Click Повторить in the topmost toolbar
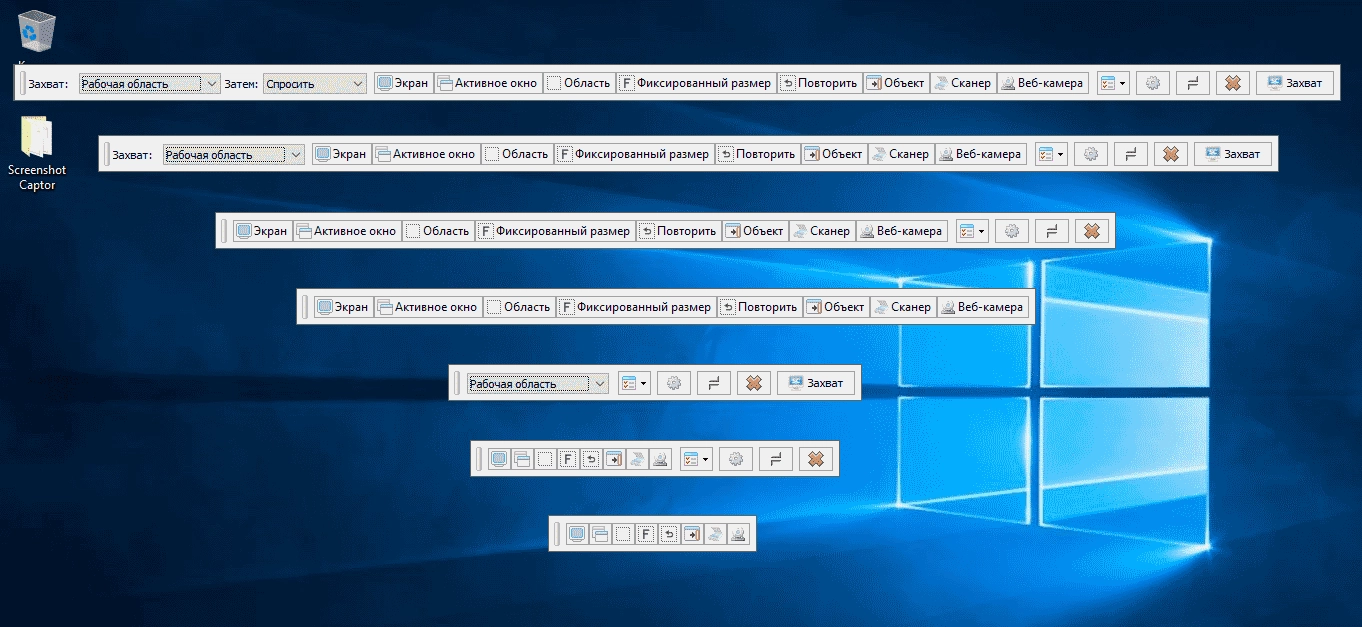The height and width of the screenshot is (627, 1362). [x=819, y=83]
